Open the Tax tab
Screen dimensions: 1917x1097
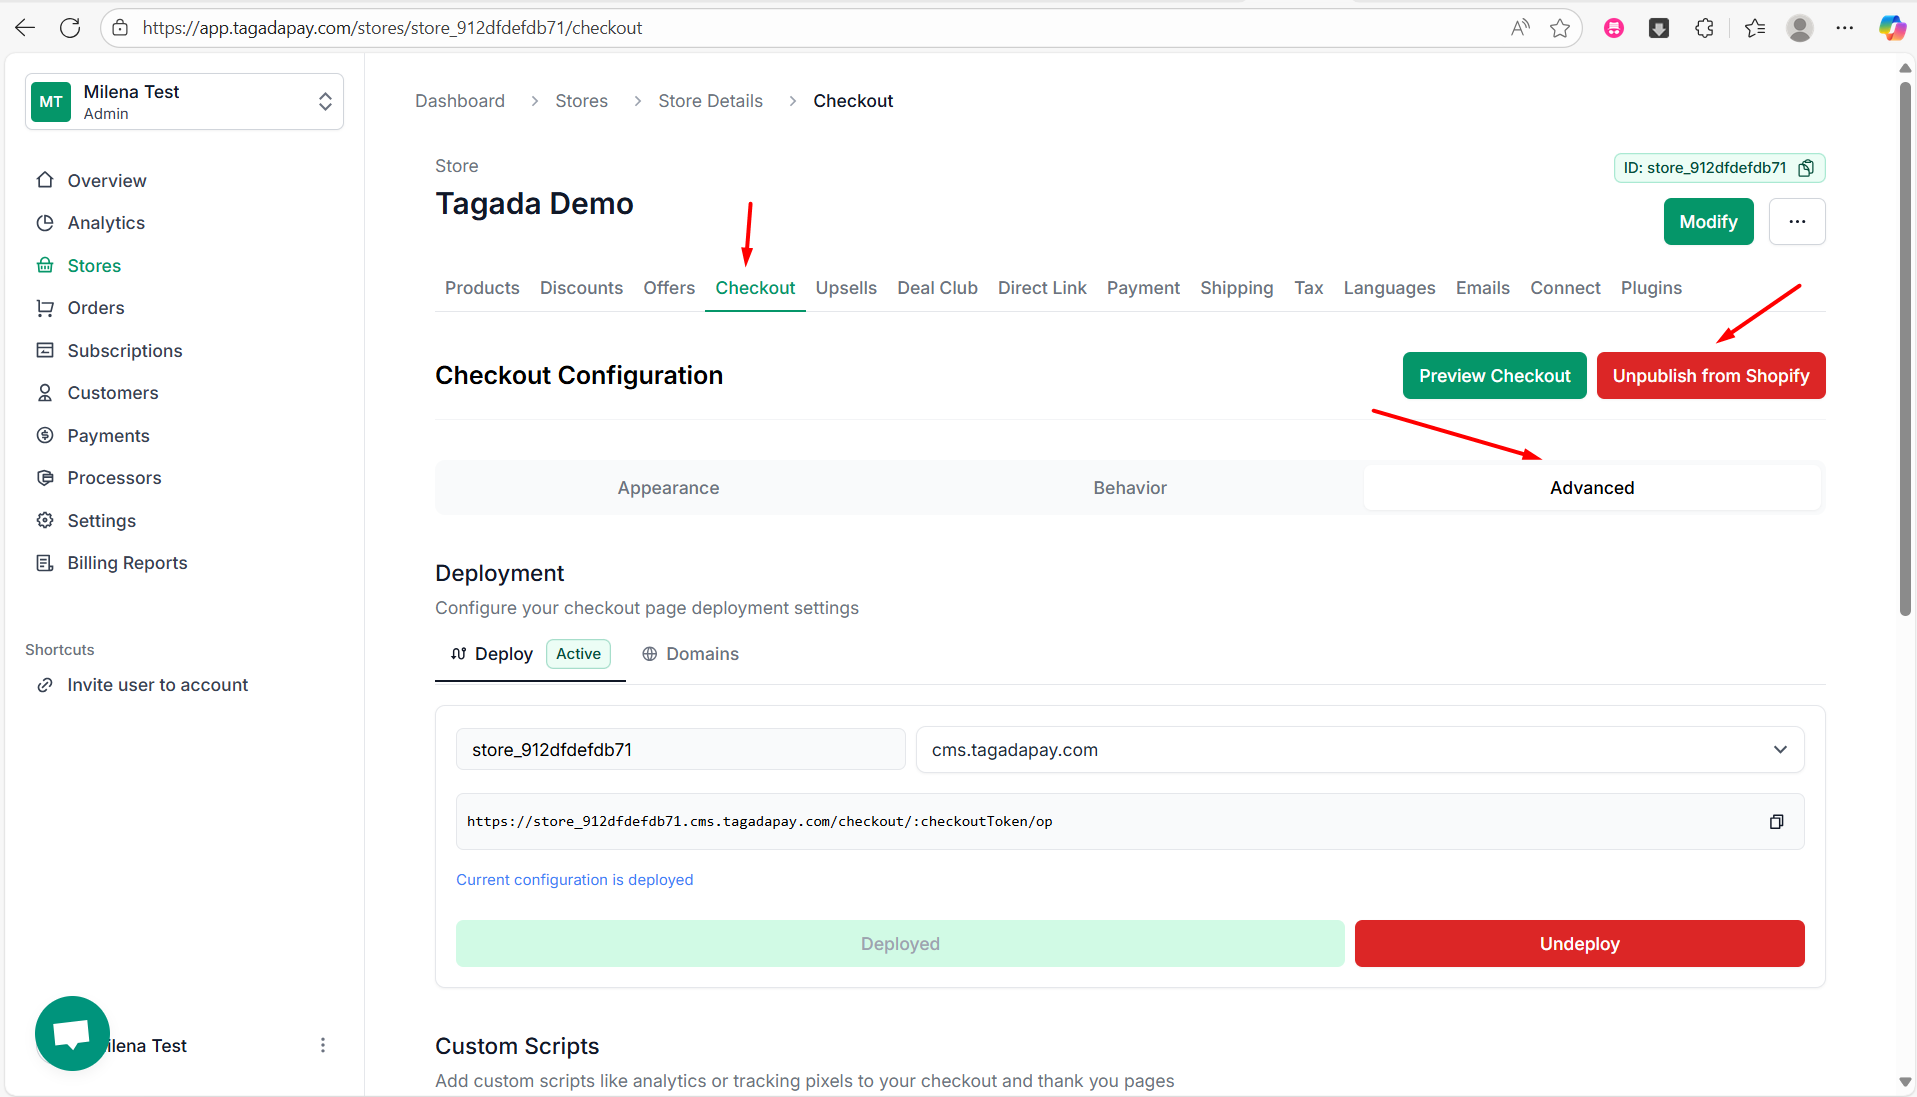click(x=1308, y=288)
